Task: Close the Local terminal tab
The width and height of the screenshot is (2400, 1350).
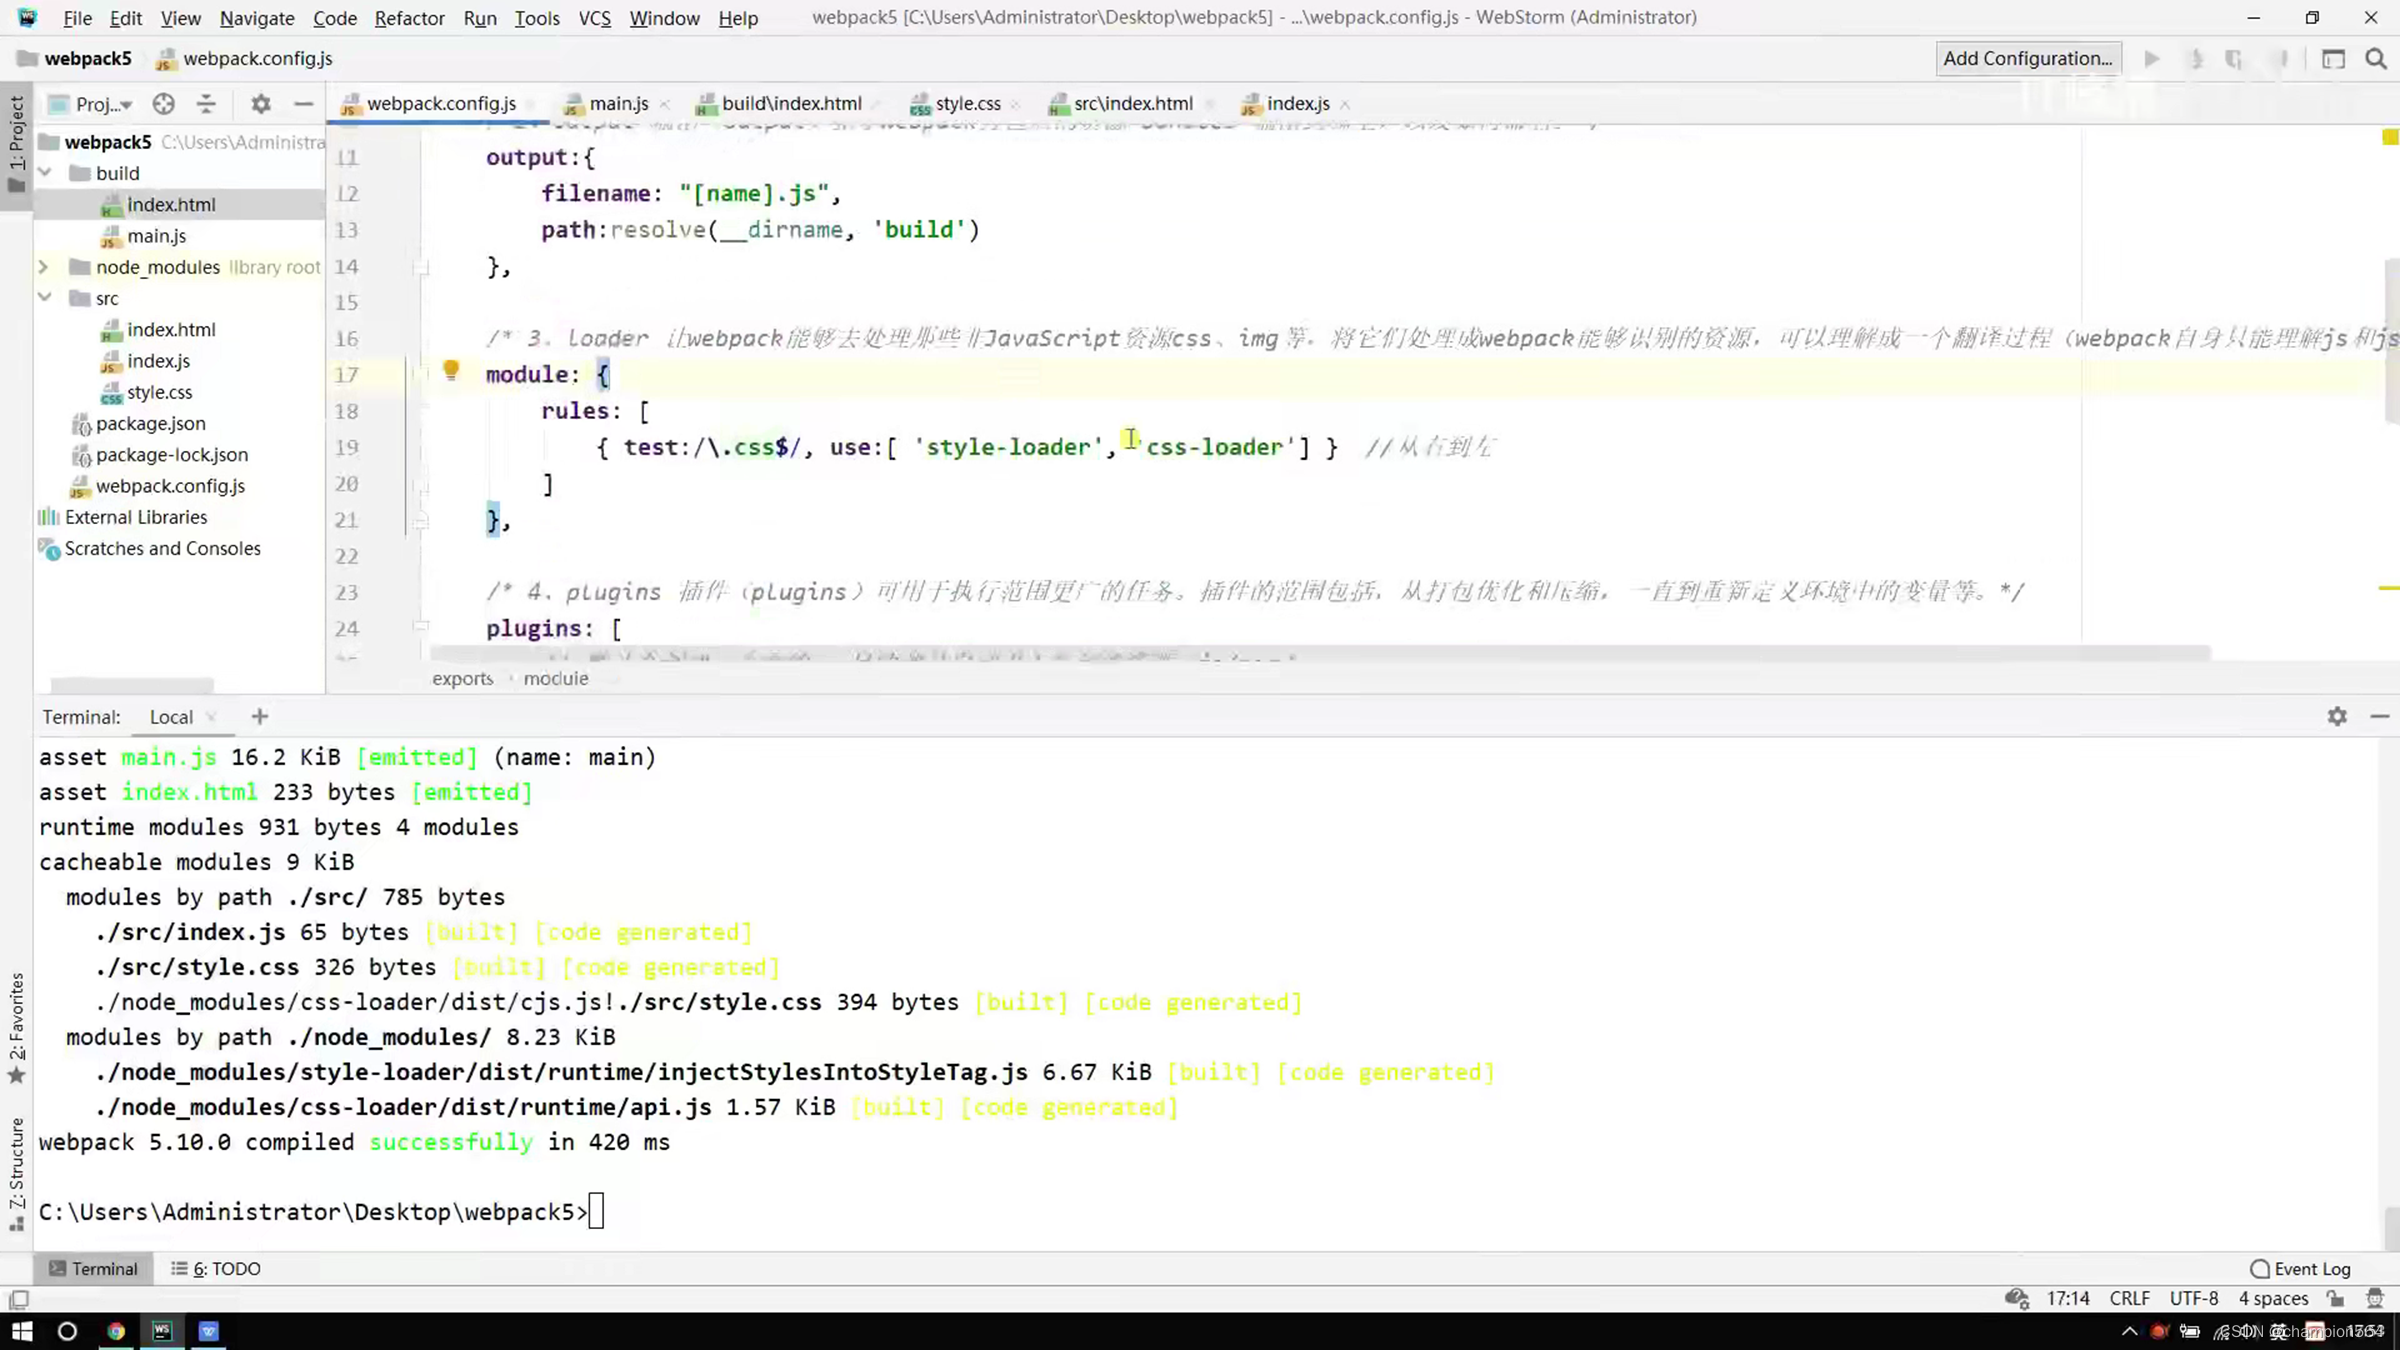Action: click(211, 717)
